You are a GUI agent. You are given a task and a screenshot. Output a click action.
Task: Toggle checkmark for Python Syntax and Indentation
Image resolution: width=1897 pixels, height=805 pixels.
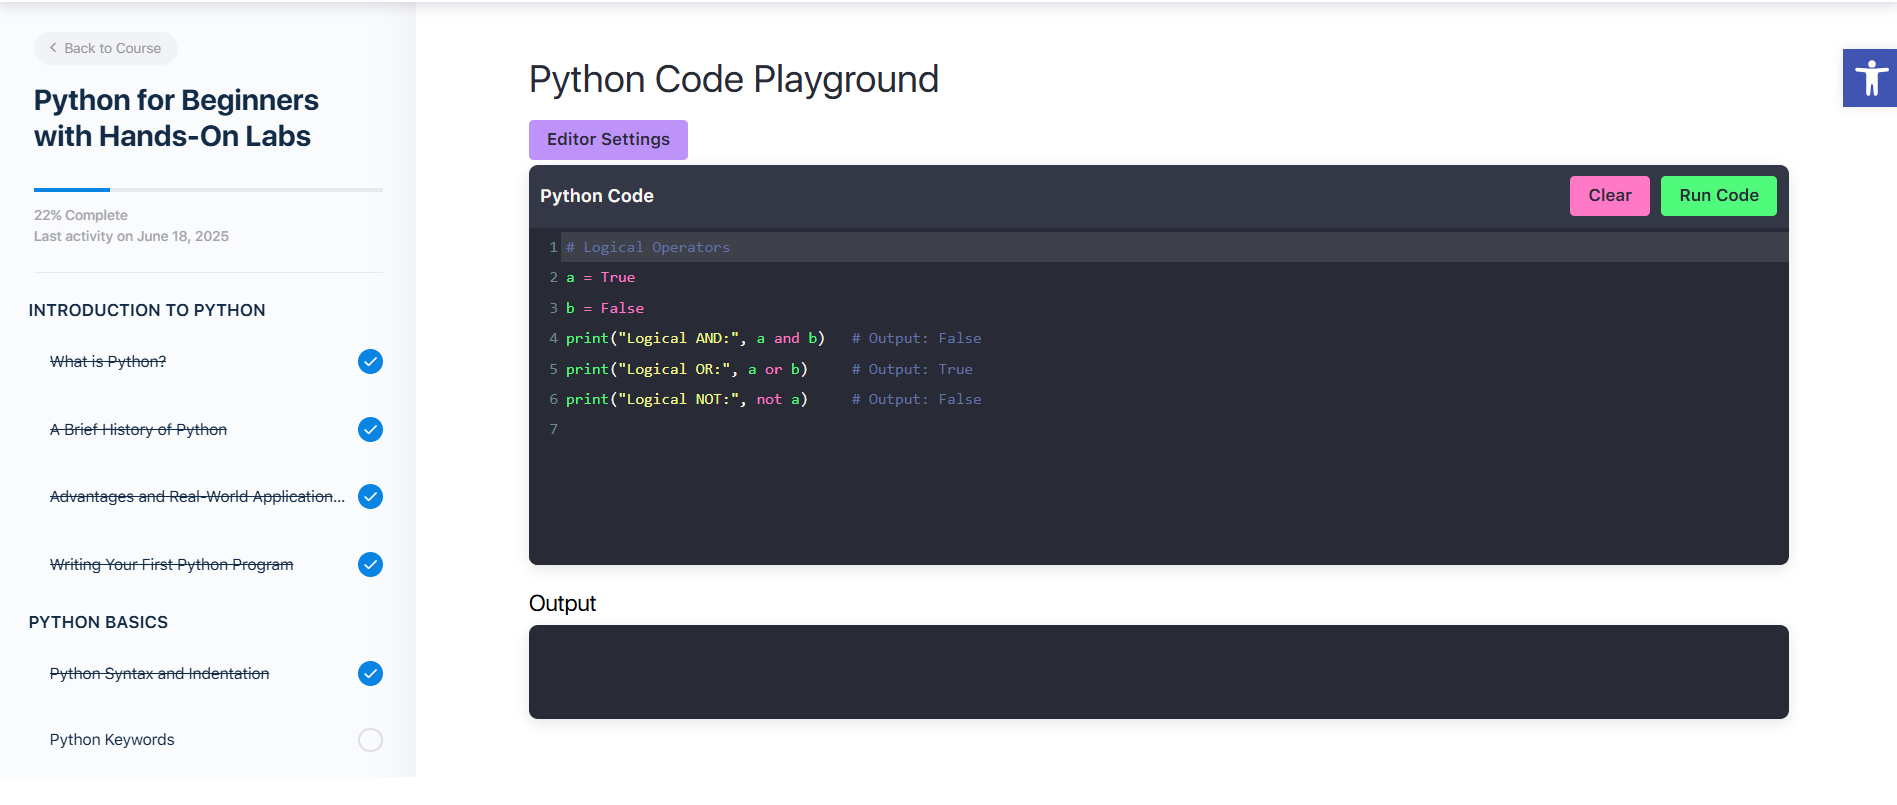point(370,674)
